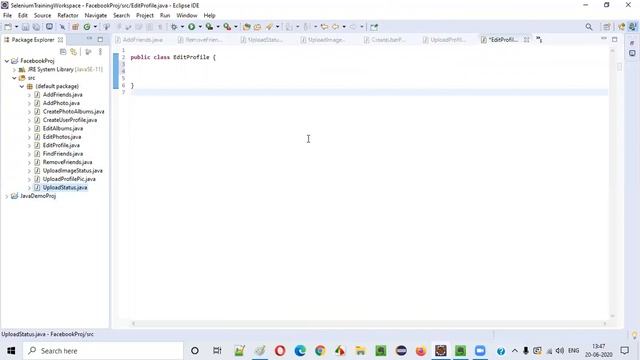Maximize the Package Explorer view
The image size is (640, 360).
[x=100, y=40]
